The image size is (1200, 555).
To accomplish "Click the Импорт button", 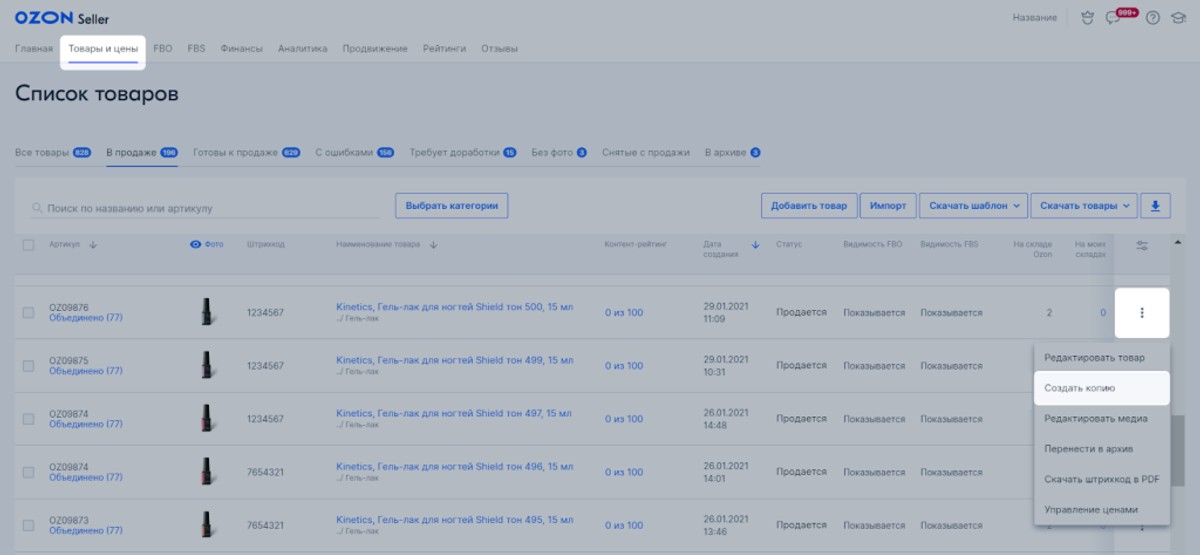I will 888,206.
